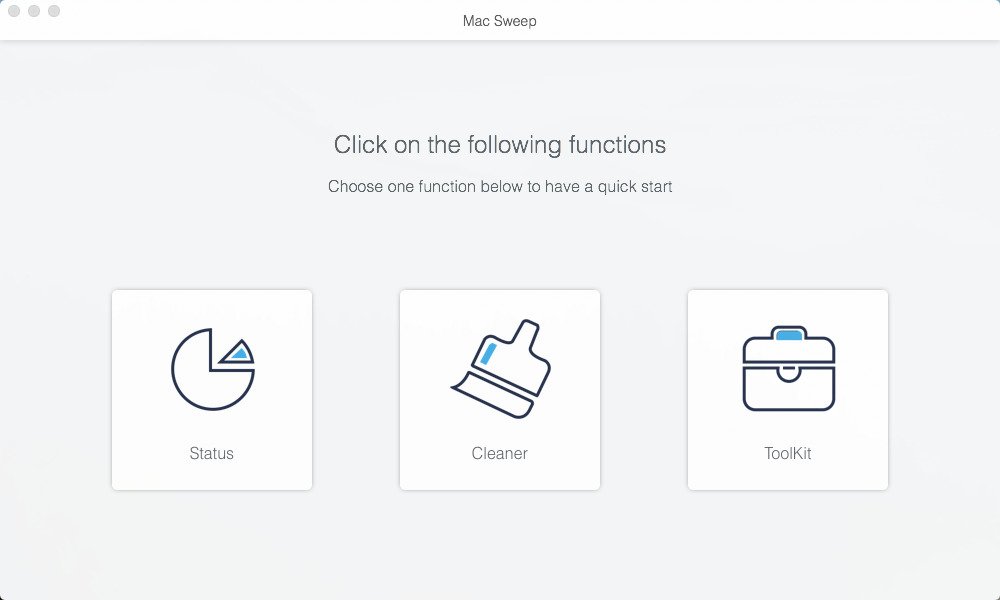Select the Cleaner brush icon
Viewport: 1000px width, 600px height.
[501, 369]
